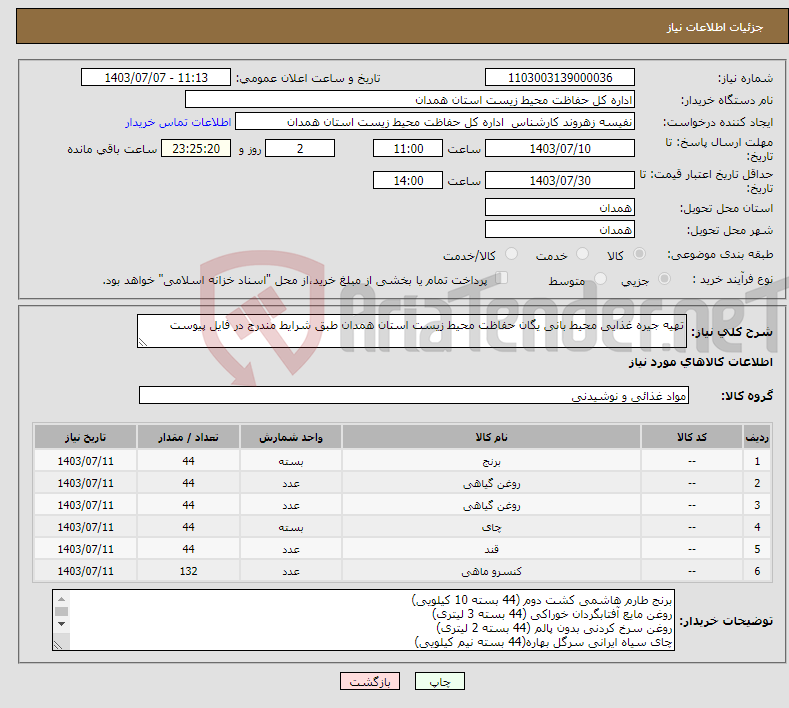
Task: Click the buyer notes line about چای سیاه ایرانی
Action: pyautogui.click(x=543, y=642)
